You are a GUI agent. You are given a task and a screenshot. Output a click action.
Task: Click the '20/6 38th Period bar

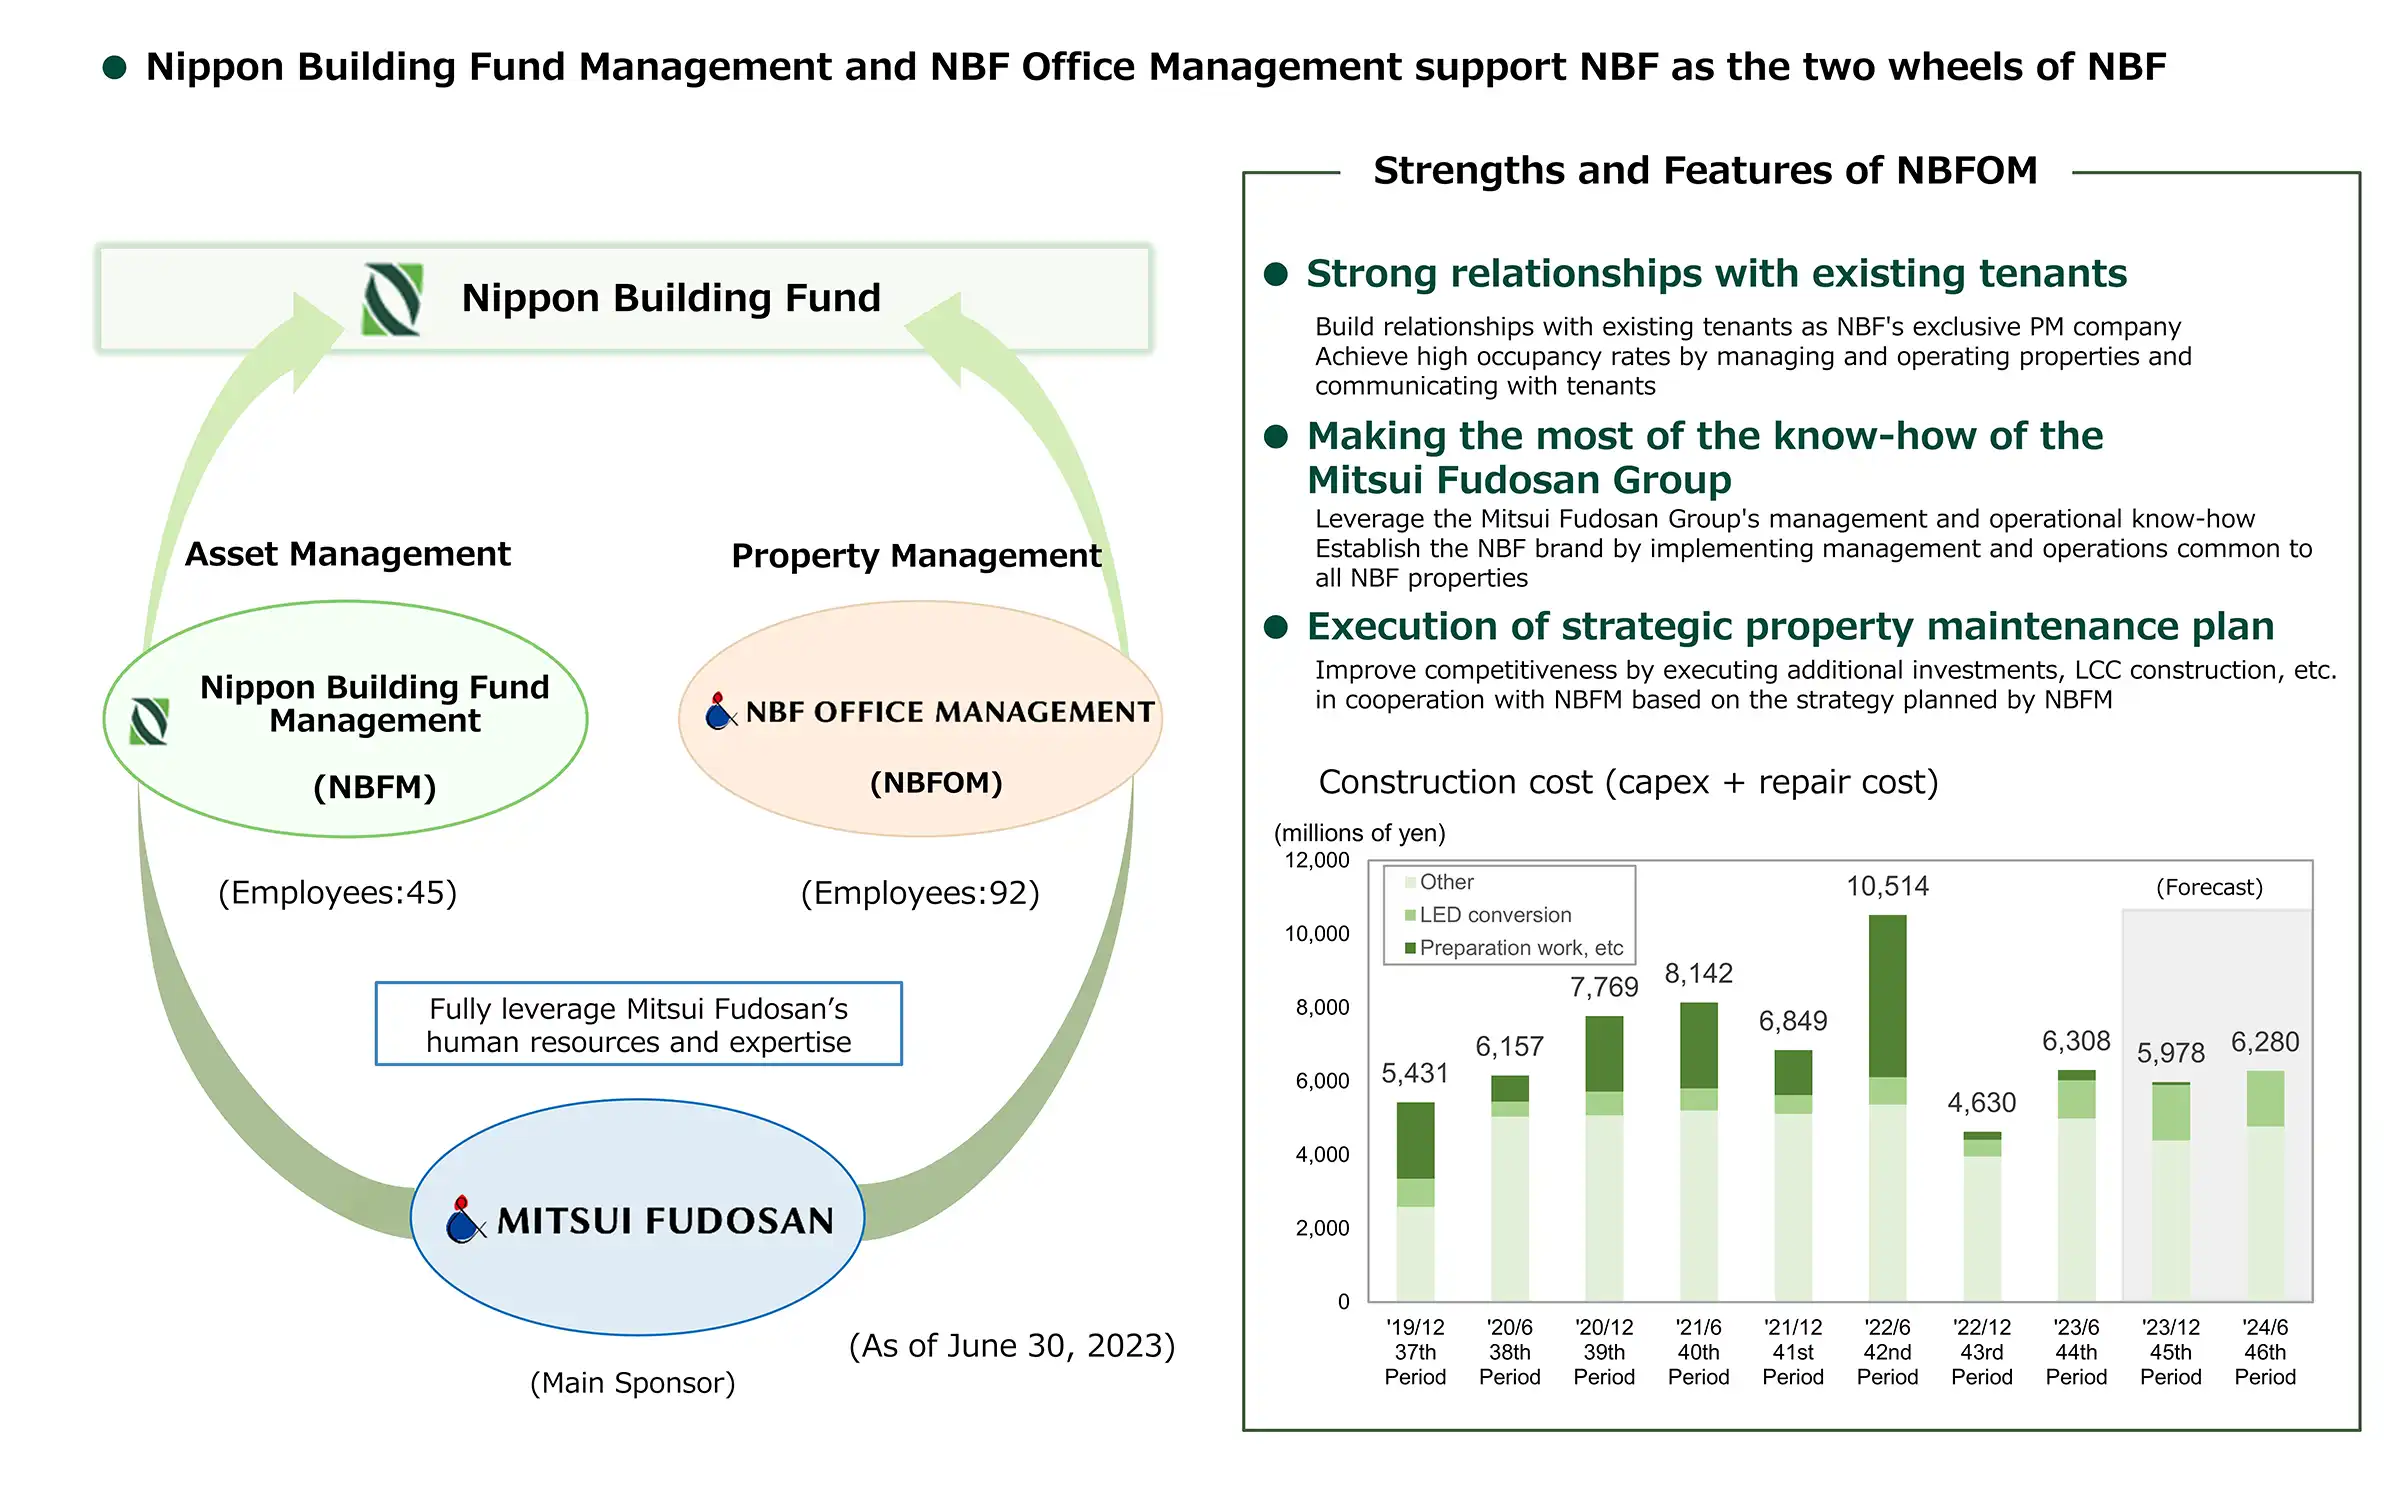click(x=1510, y=1188)
